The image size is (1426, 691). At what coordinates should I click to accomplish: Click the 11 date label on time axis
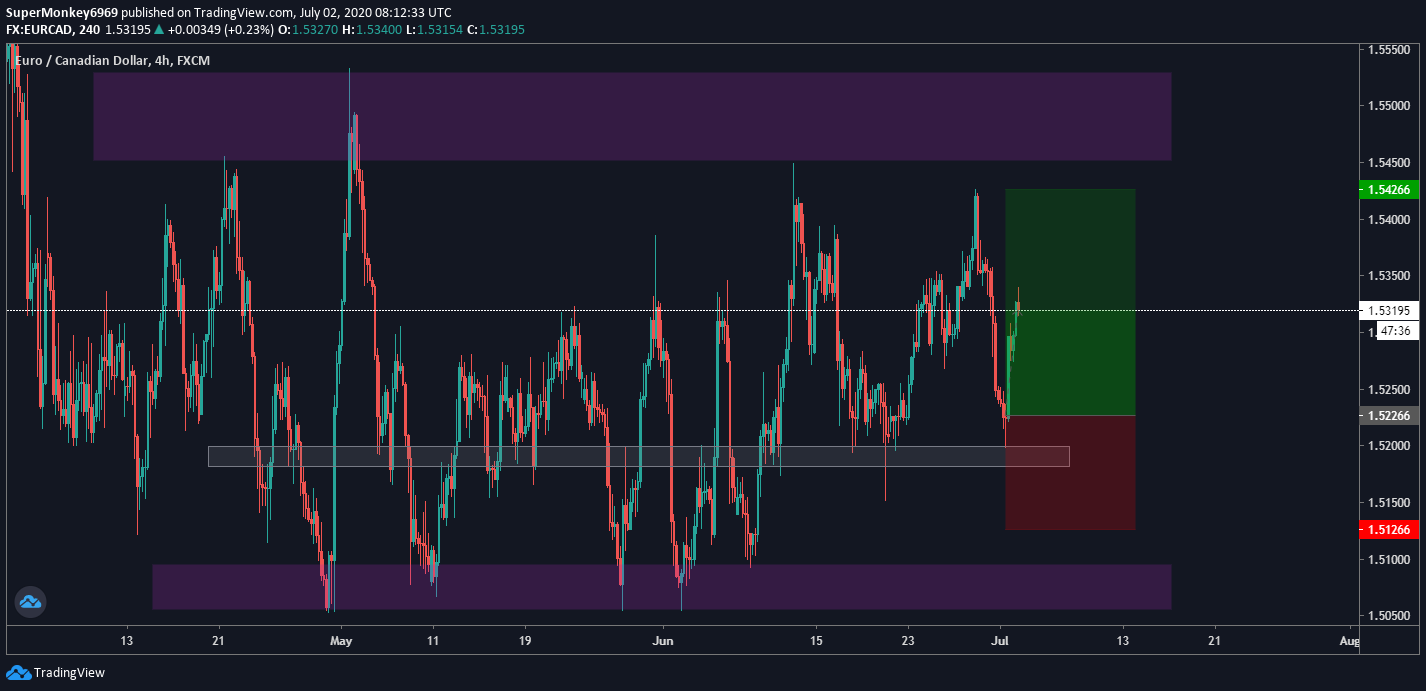pos(433,640)
